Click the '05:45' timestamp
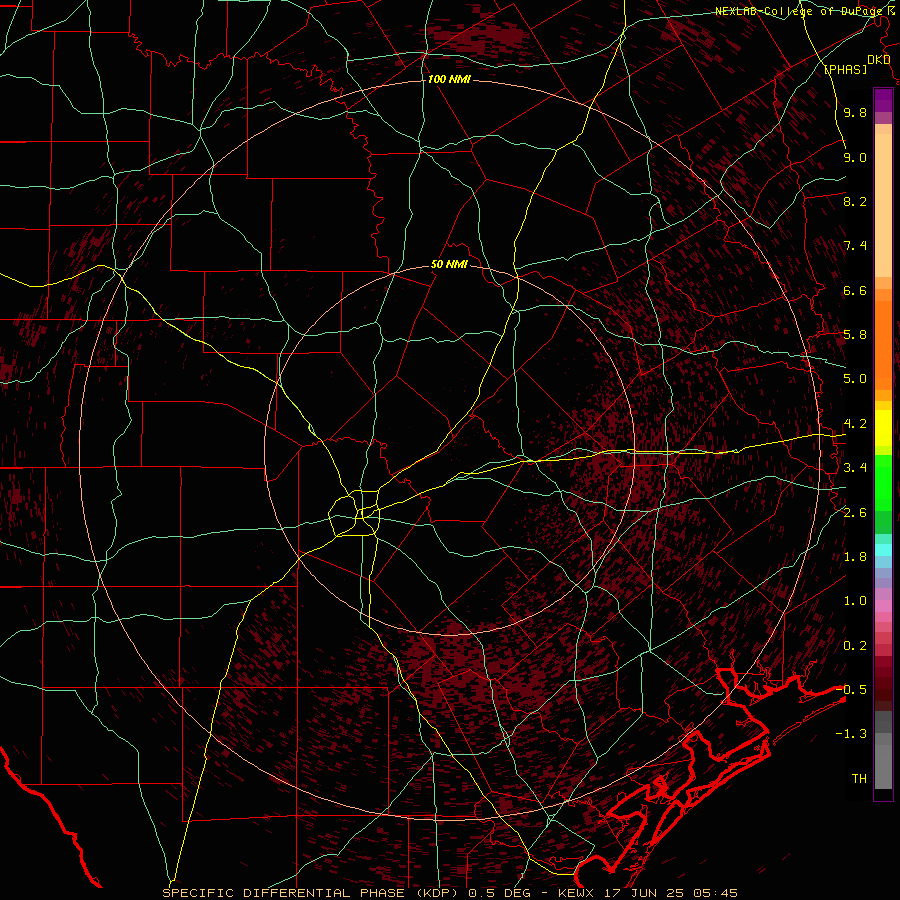Viewport: 900px width, 900px height. click(x=715, y=893)
